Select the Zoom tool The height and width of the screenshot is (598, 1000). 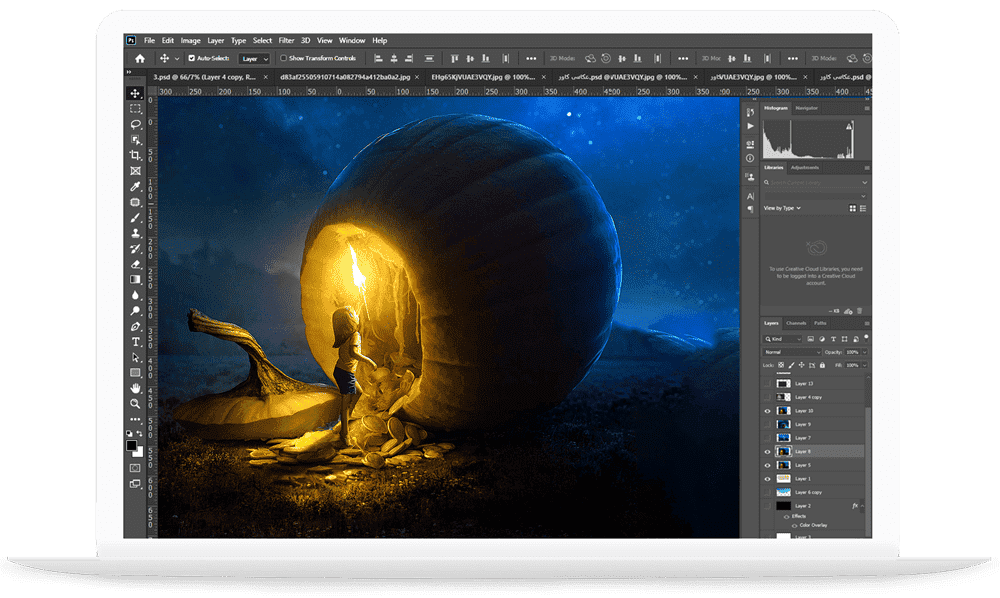tap(135, 404)
